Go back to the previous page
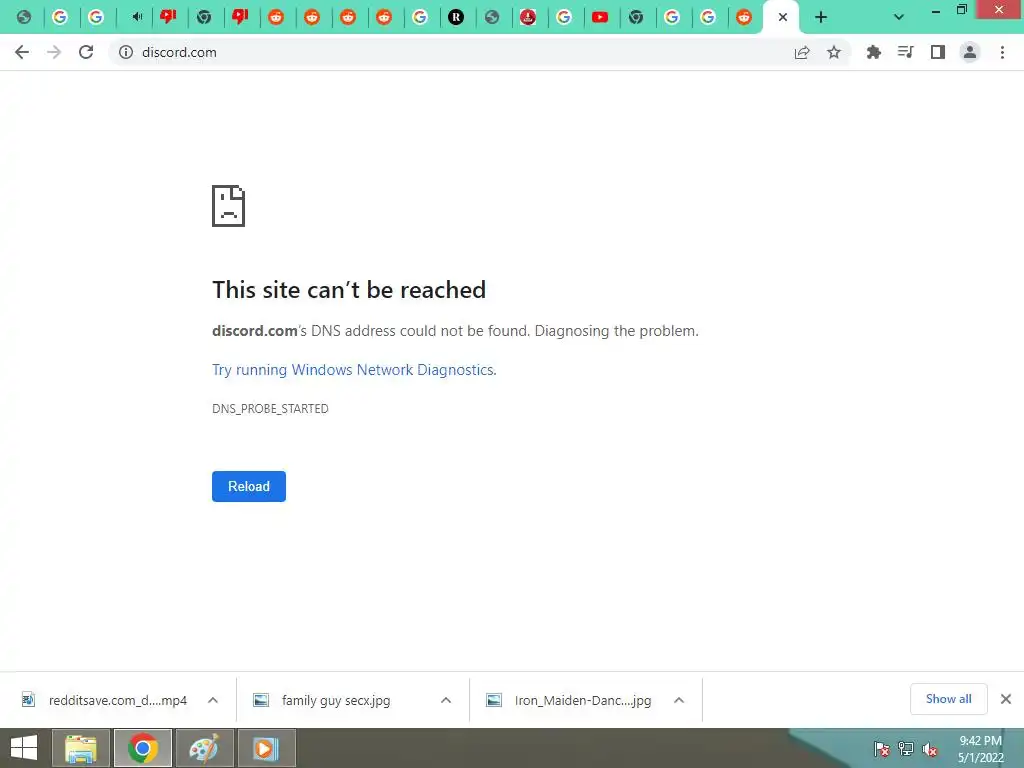1024x768 pixels. pyautogui.click(x=22, y=52)
